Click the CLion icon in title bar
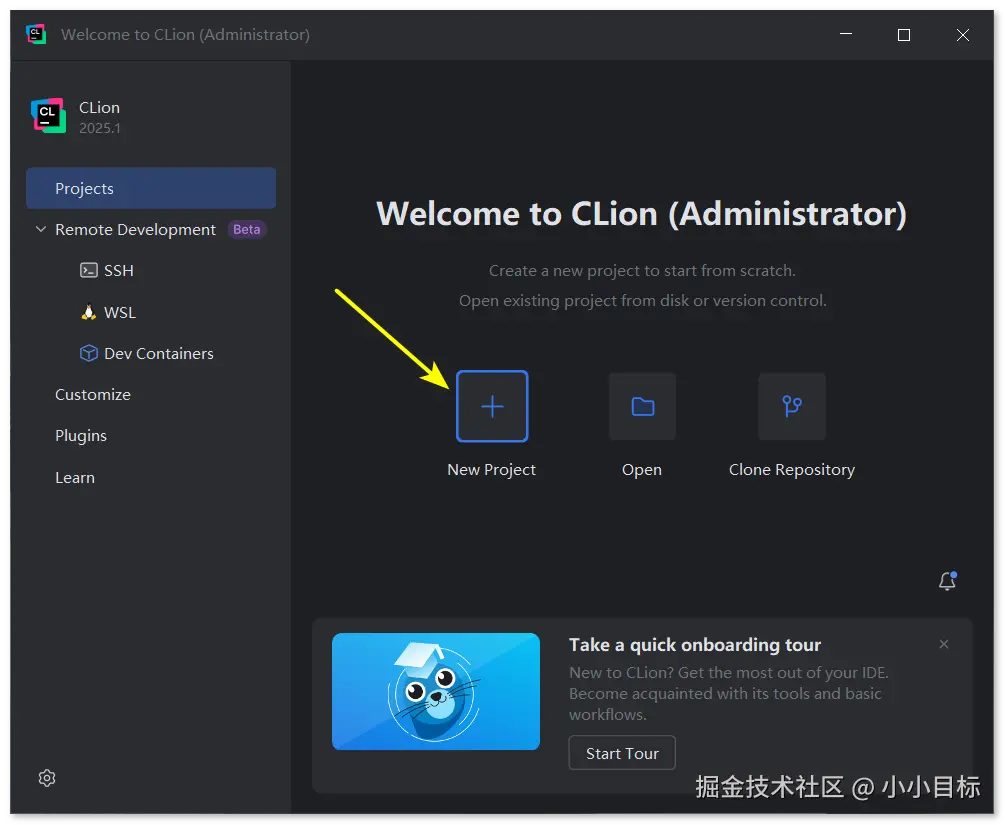1005x825 pixels. [36, 34]
